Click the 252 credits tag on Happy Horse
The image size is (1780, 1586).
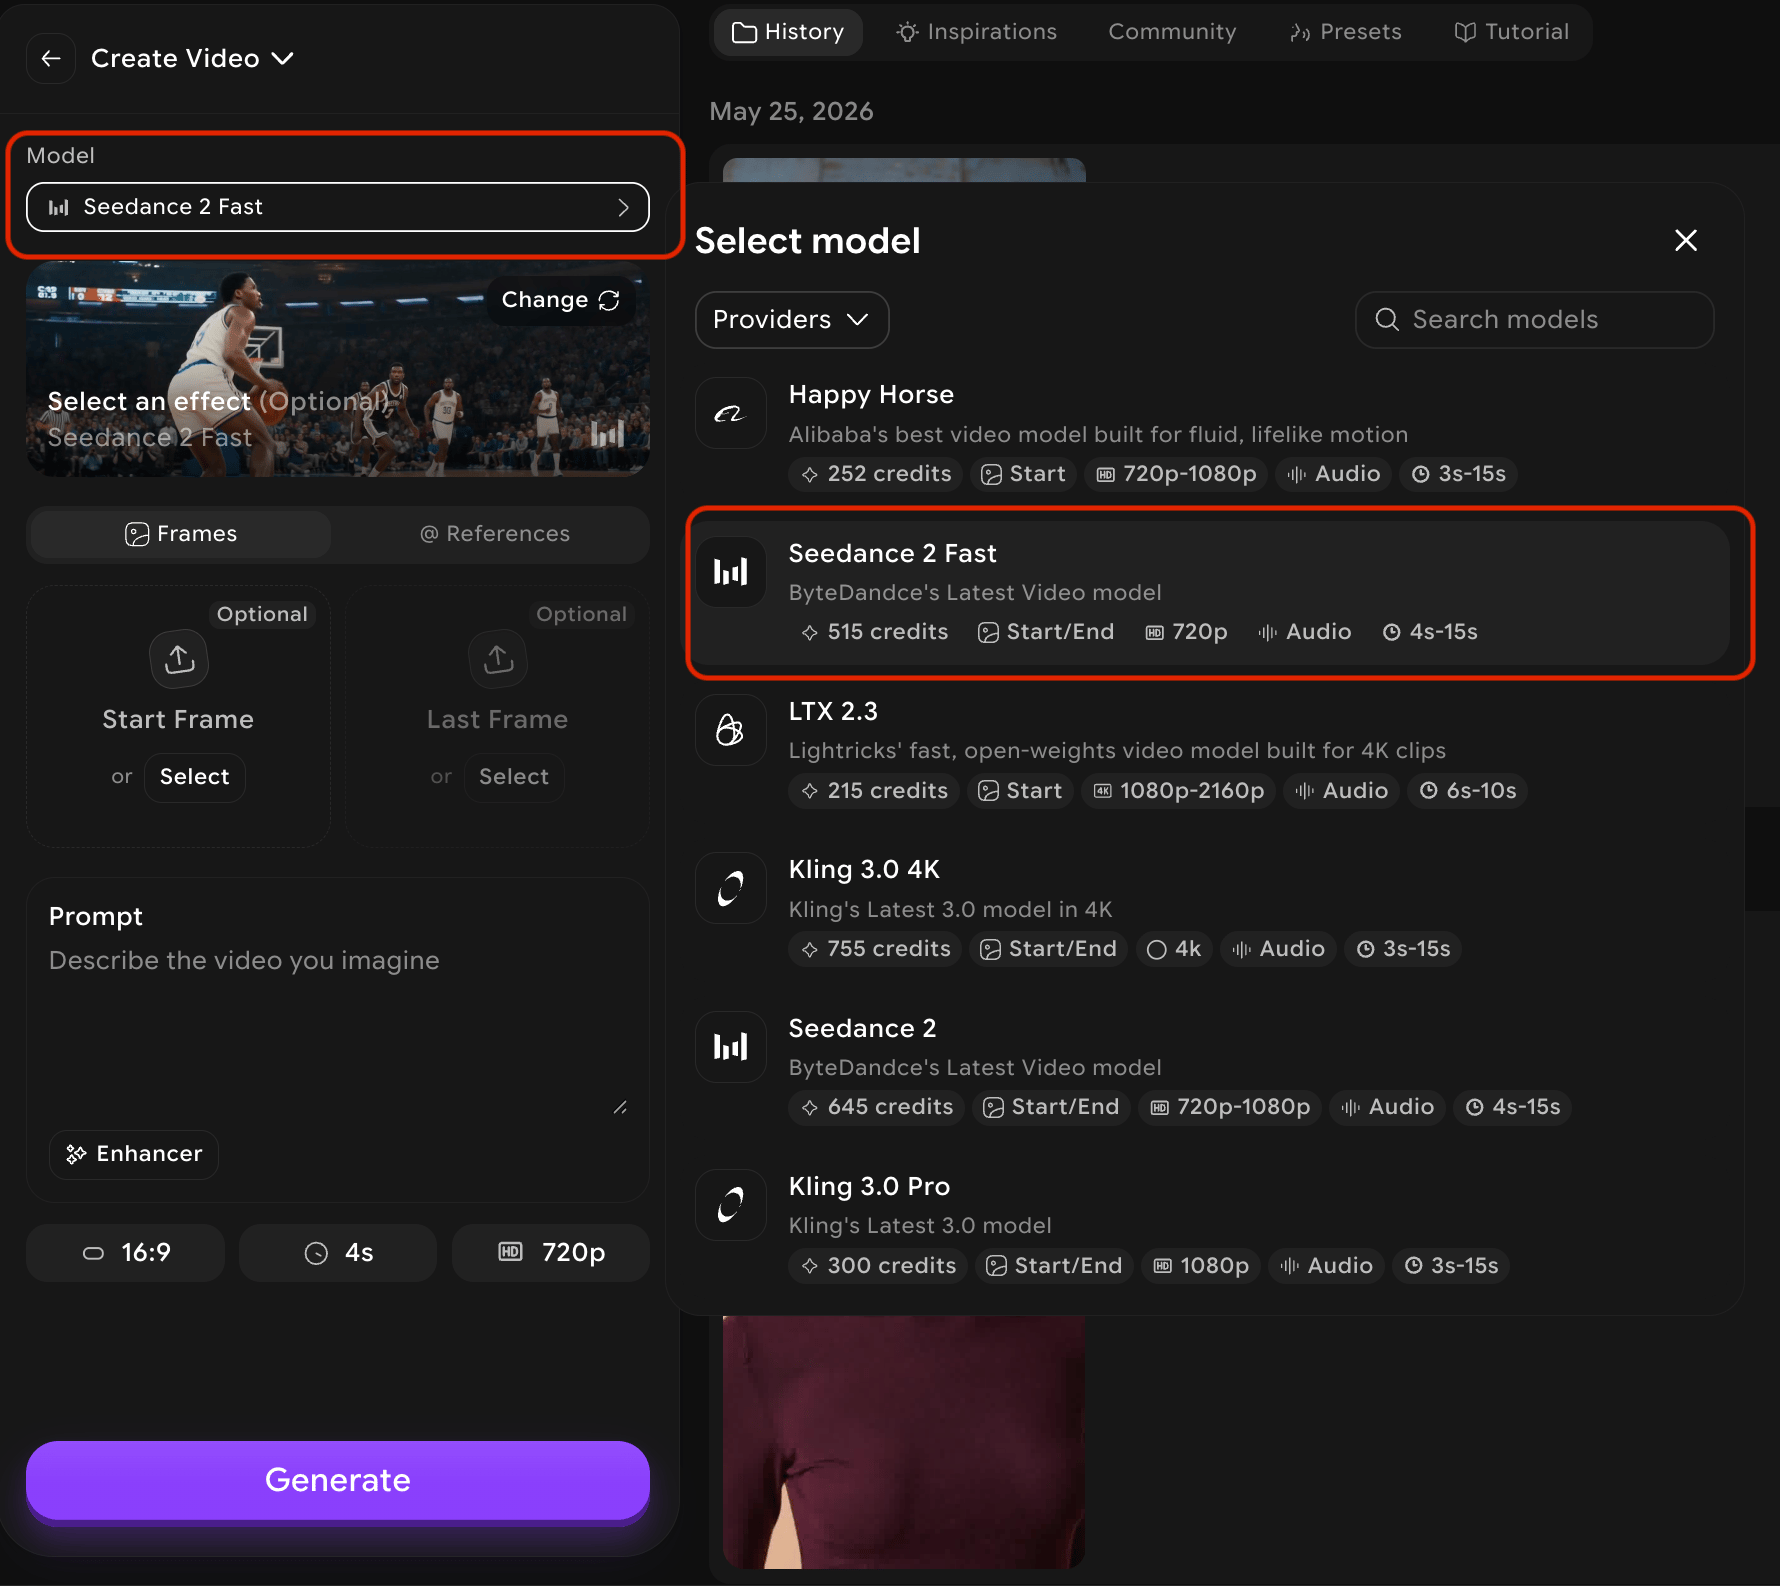(x=876, y=474)
